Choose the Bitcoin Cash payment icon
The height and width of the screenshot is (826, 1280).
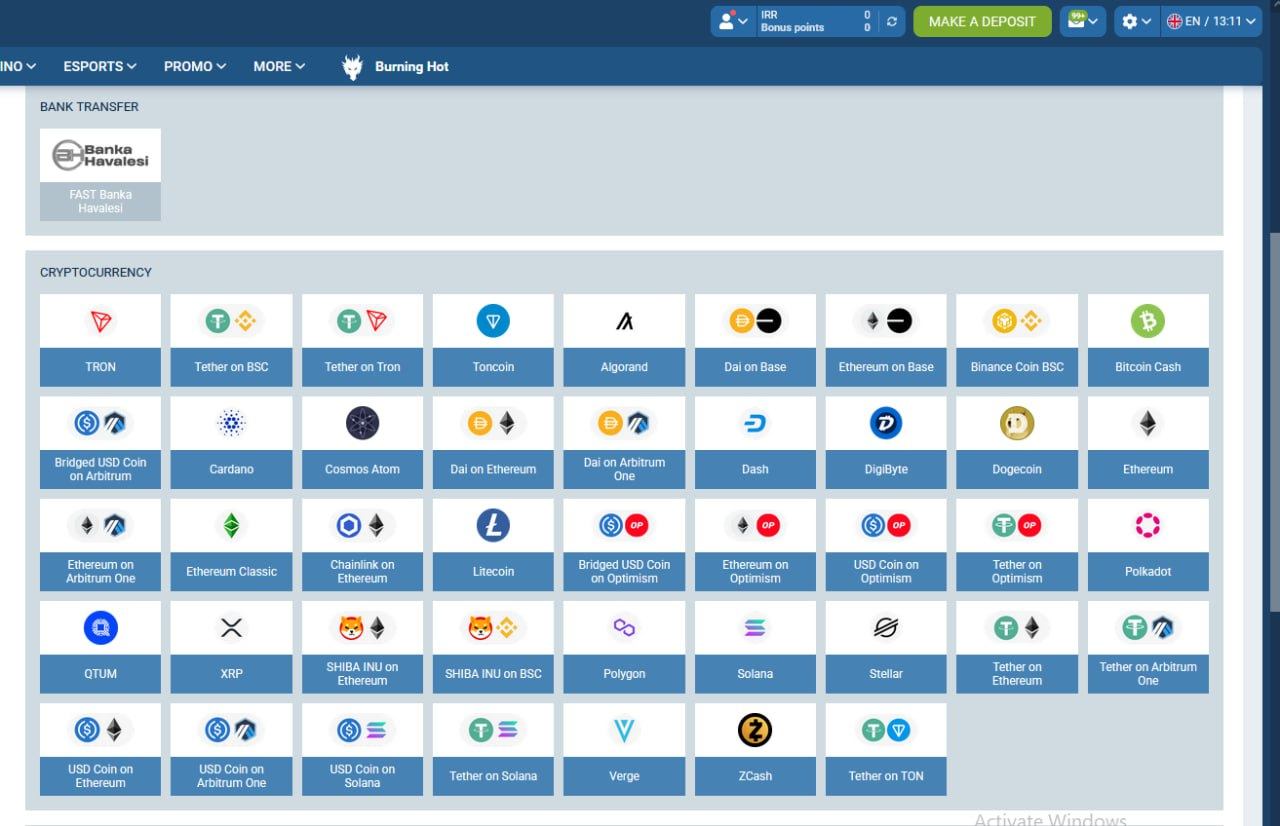[1148, 322]
